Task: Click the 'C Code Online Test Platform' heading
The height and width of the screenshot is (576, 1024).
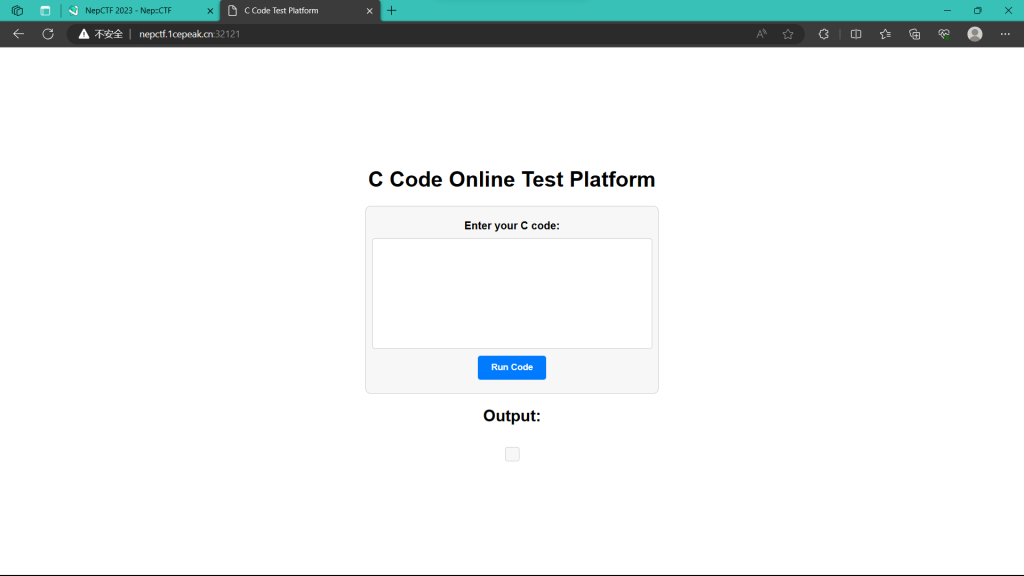Action: coord(511,179)
